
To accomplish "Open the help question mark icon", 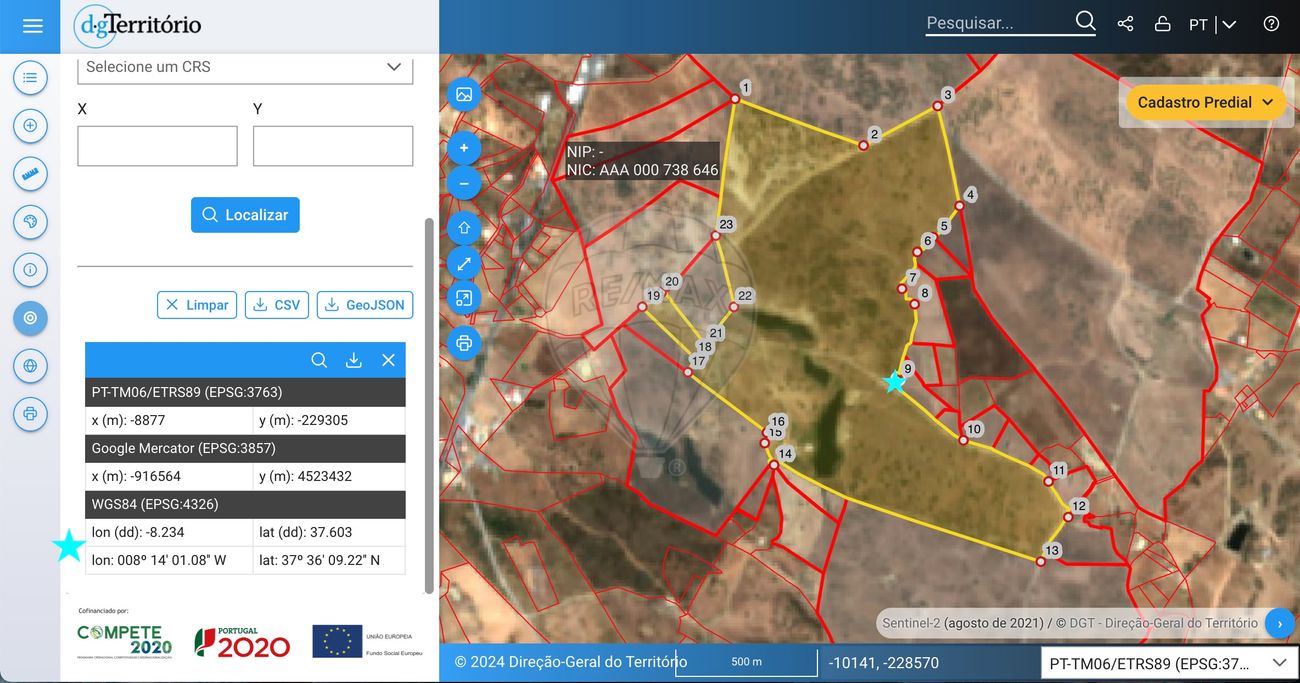I will click(1271, 24).
